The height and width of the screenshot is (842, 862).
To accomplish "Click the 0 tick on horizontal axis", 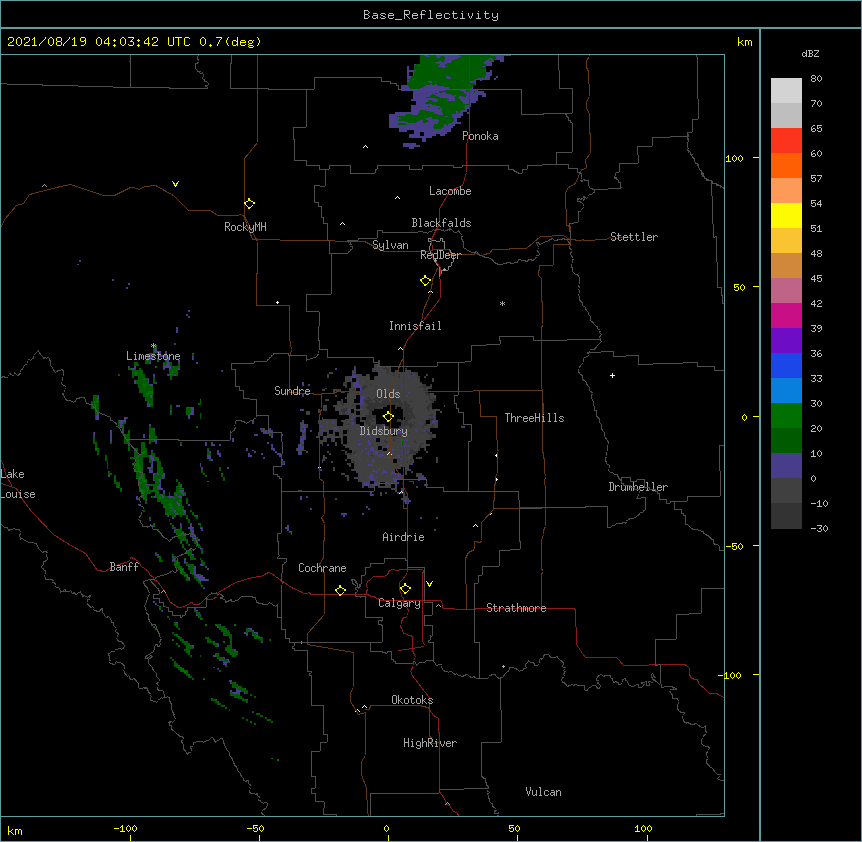I will [x=386, y=828].
